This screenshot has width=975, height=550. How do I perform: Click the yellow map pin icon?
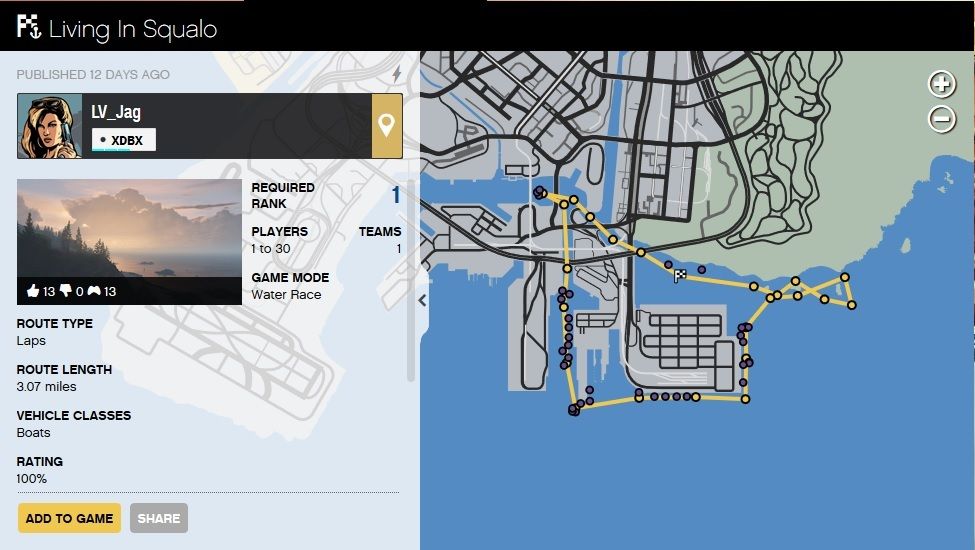point(386,126)
